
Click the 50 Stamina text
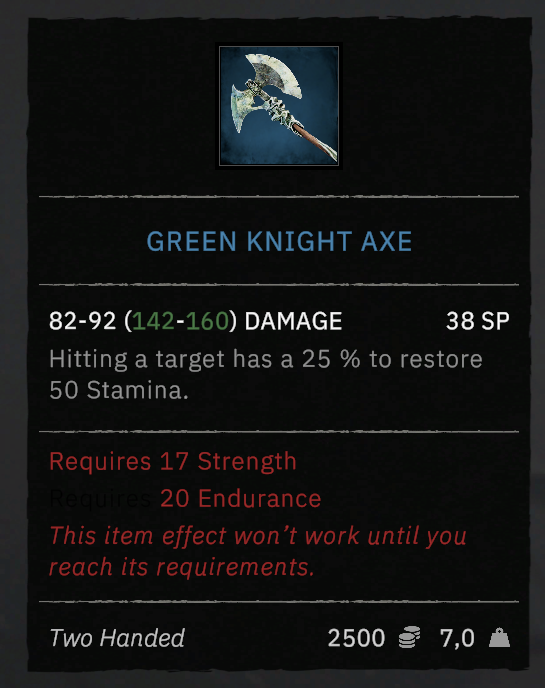[119, 390]
